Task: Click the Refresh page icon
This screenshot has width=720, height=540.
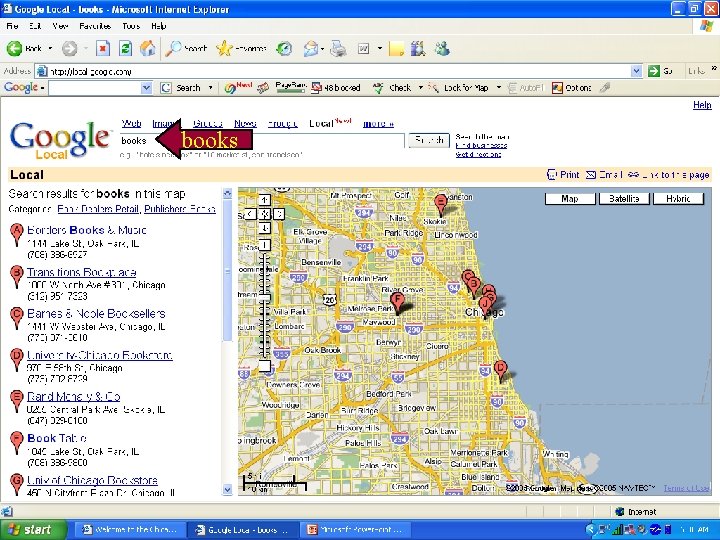Action: (x=125, y=48)
